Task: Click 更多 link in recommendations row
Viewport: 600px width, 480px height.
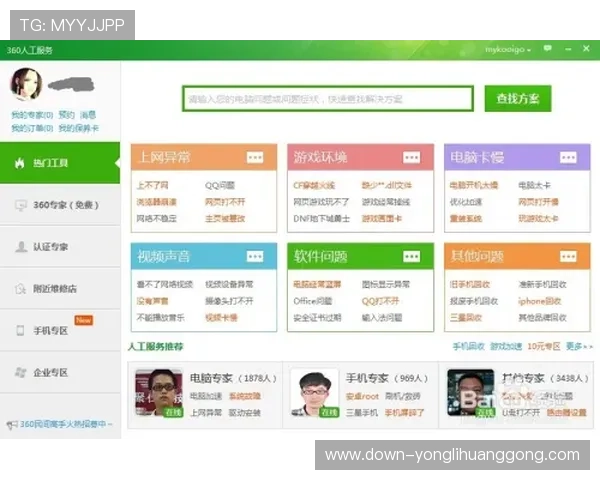Action: (579, 346)
